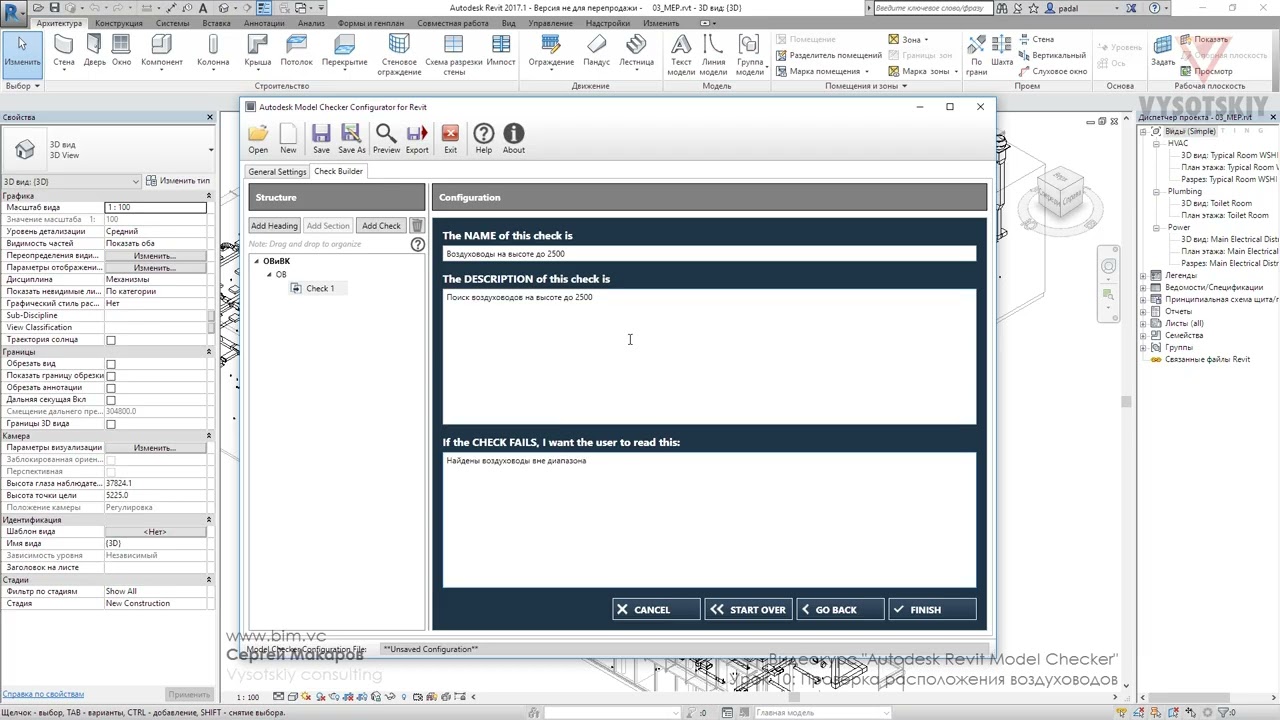Select the Лестница (Stair) tool
This screenshot has width=1280, height=720.
tap(636, 51)
